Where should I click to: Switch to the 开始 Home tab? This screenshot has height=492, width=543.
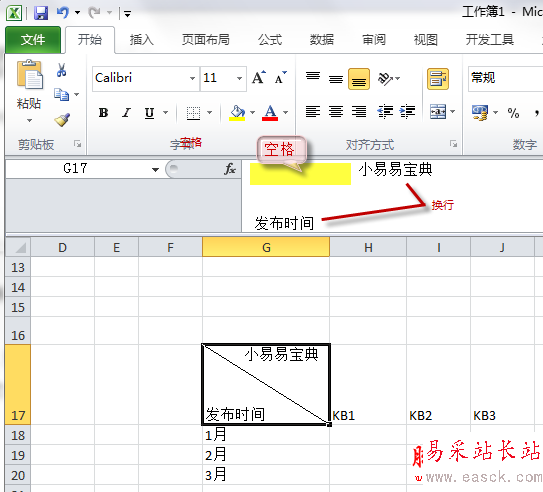tap(90, 40)
